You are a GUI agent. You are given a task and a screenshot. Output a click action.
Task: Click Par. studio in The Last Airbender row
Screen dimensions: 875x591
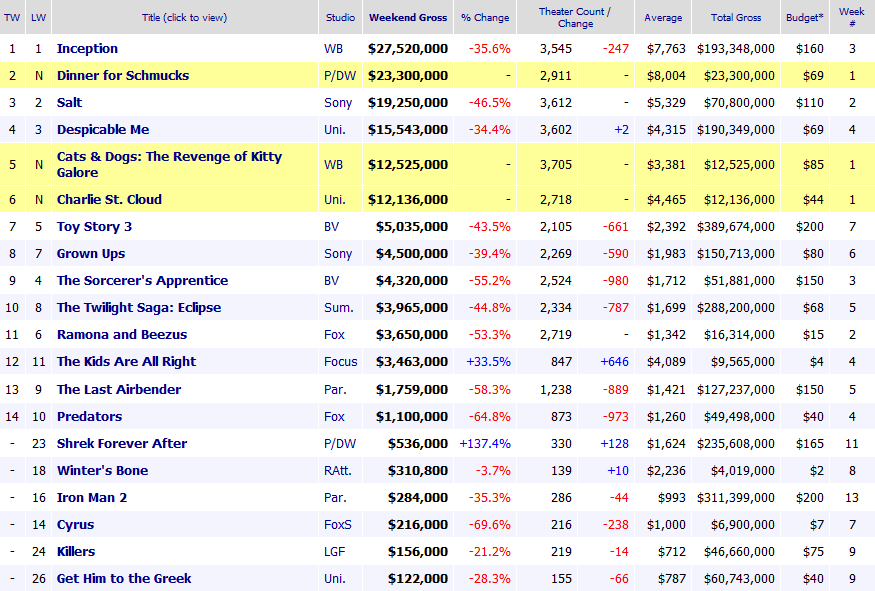tap(335, 390)
